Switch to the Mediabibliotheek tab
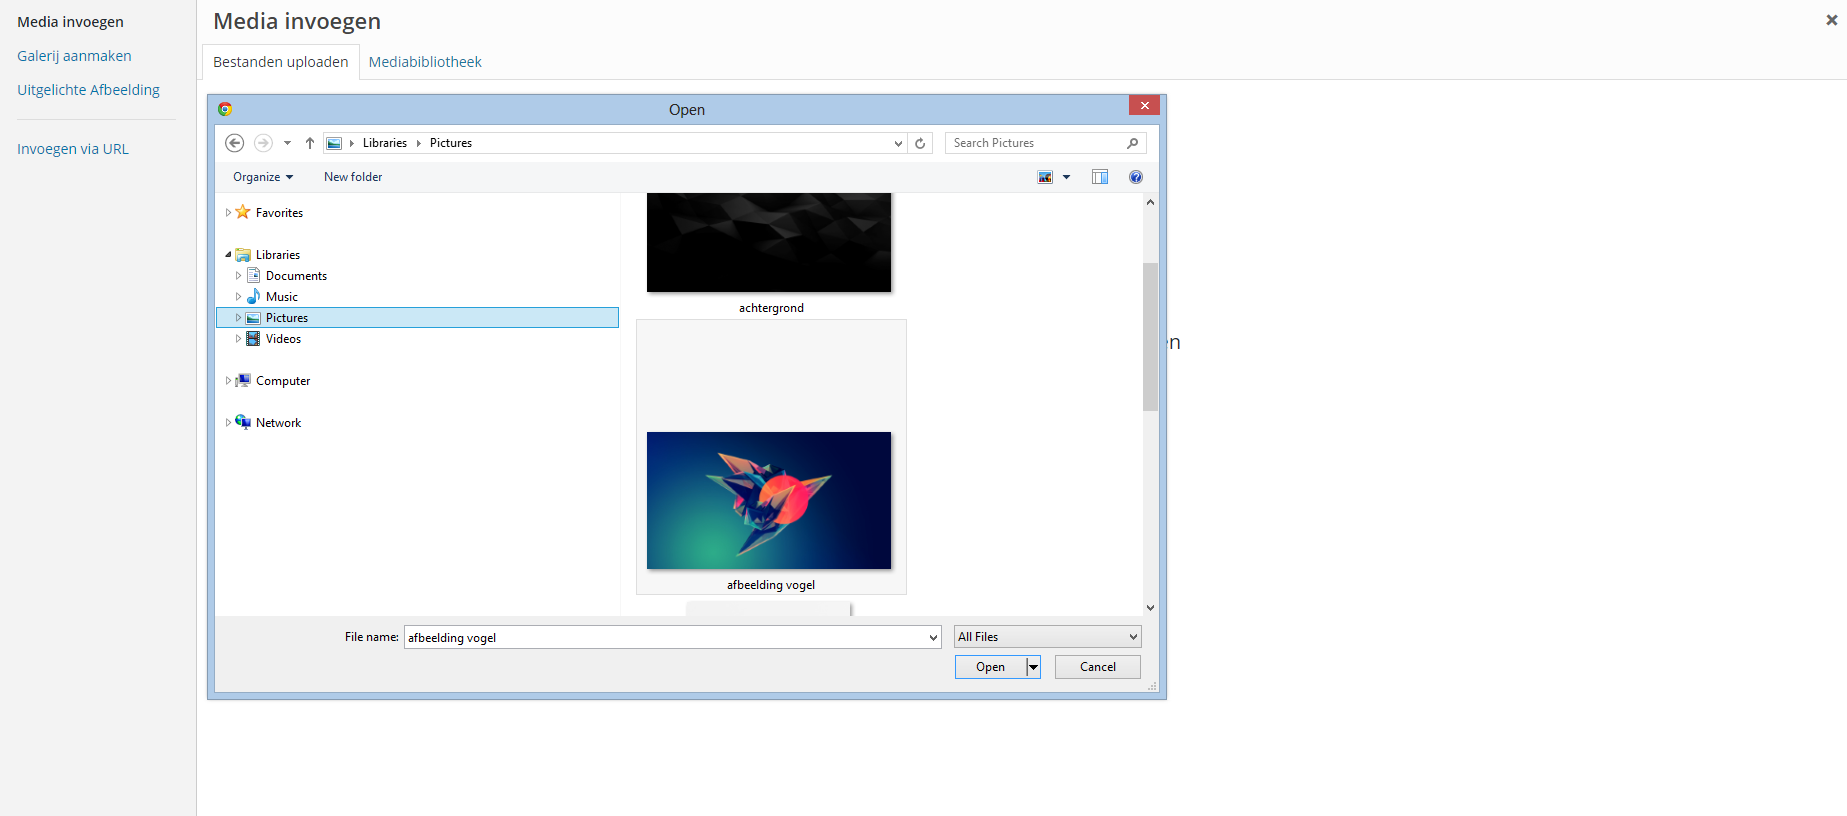 [x=425, y=62]
